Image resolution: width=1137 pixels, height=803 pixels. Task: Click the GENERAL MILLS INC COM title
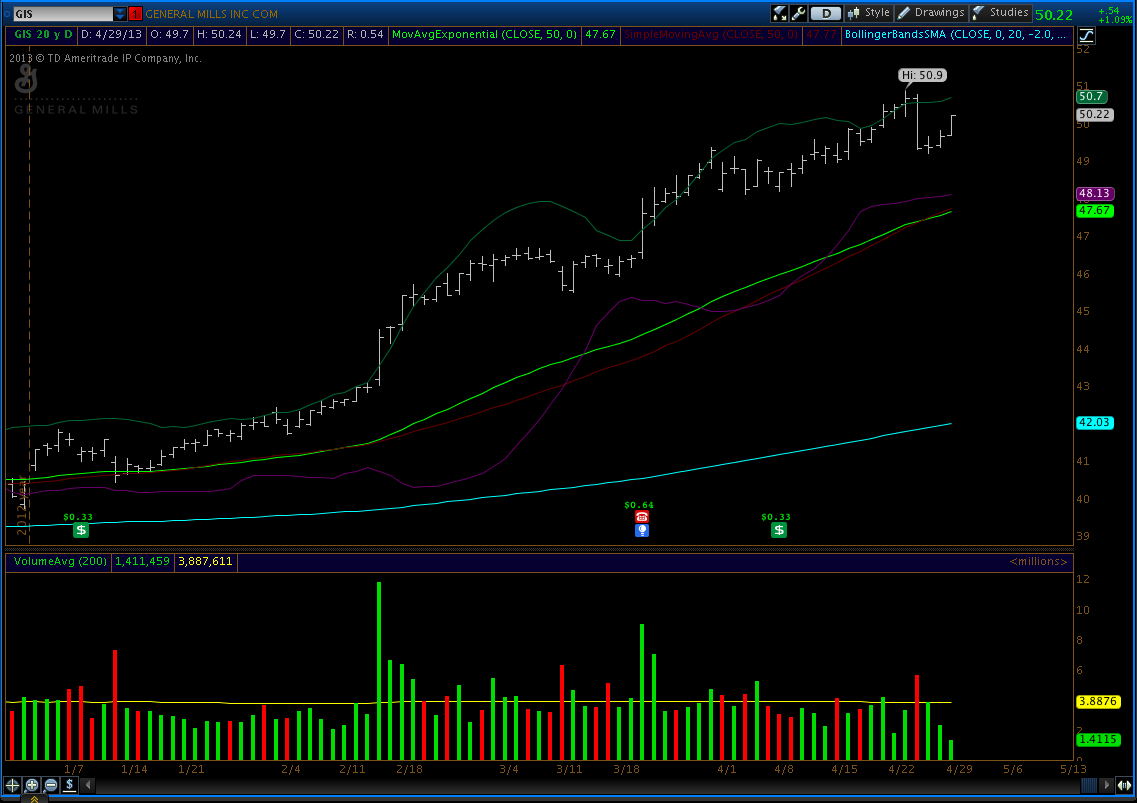pos(211,14)
